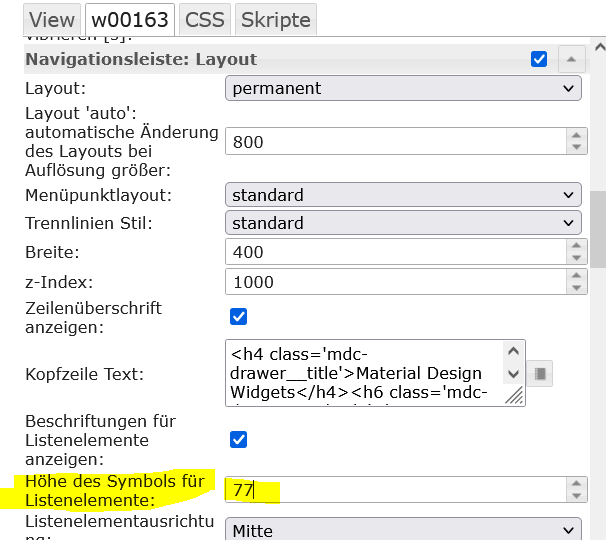Viewport: 606px width, 540px height.
Task: Decrease the Breite value
Action: (577, 258)
